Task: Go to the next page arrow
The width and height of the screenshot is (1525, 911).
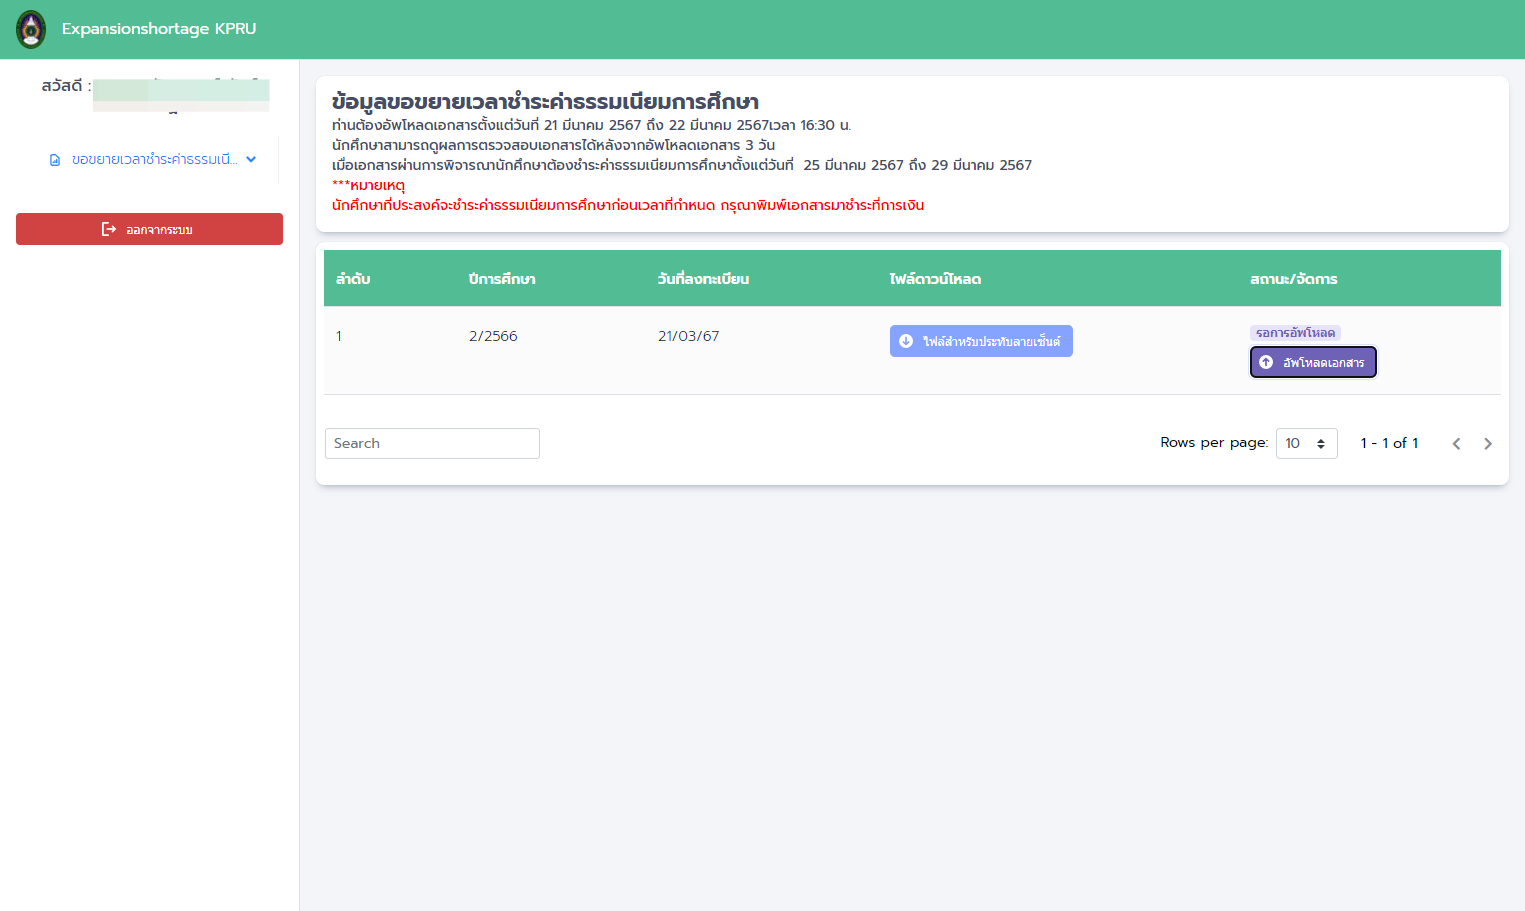Action: click(x=1488, y=444)
